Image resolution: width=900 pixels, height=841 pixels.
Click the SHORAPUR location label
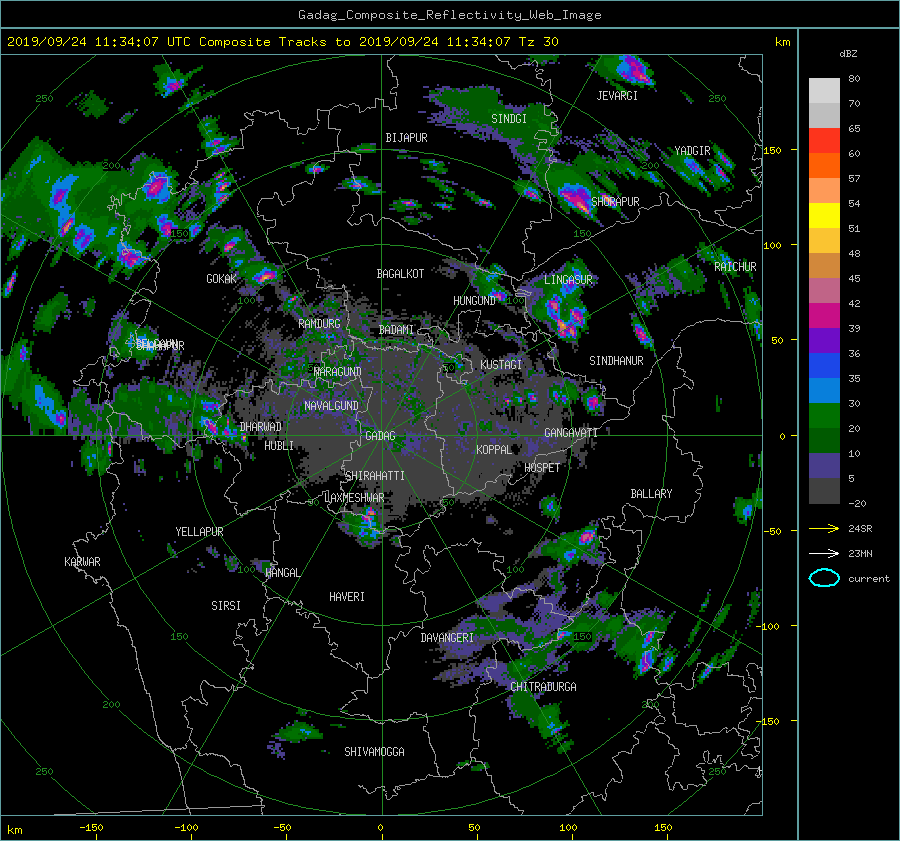615,201
